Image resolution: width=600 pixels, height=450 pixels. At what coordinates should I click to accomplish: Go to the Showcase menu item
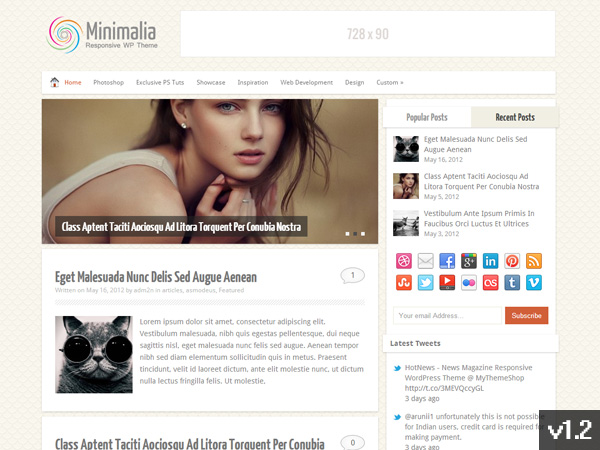(211, 82)
